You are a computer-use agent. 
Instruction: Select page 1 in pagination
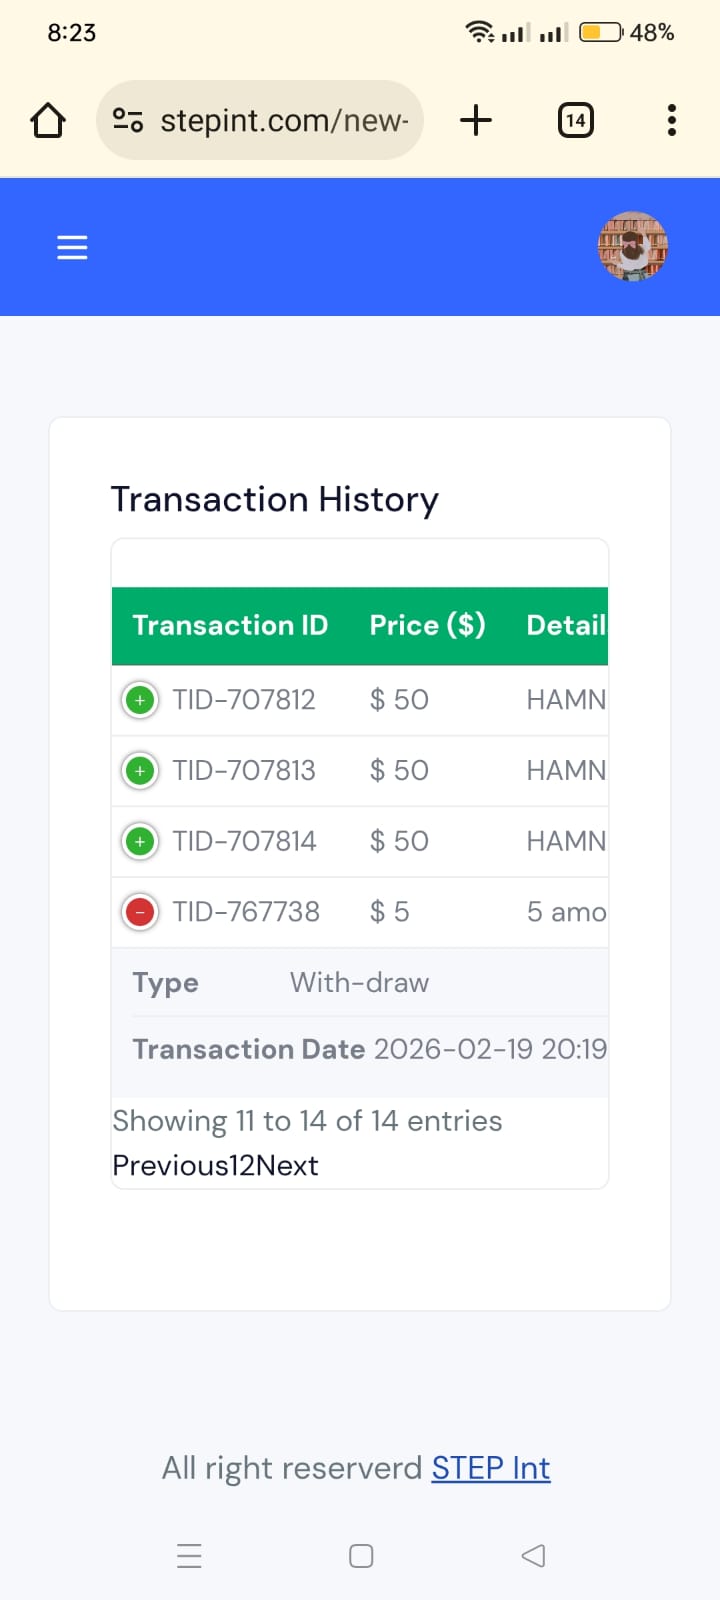[235, 1165]
